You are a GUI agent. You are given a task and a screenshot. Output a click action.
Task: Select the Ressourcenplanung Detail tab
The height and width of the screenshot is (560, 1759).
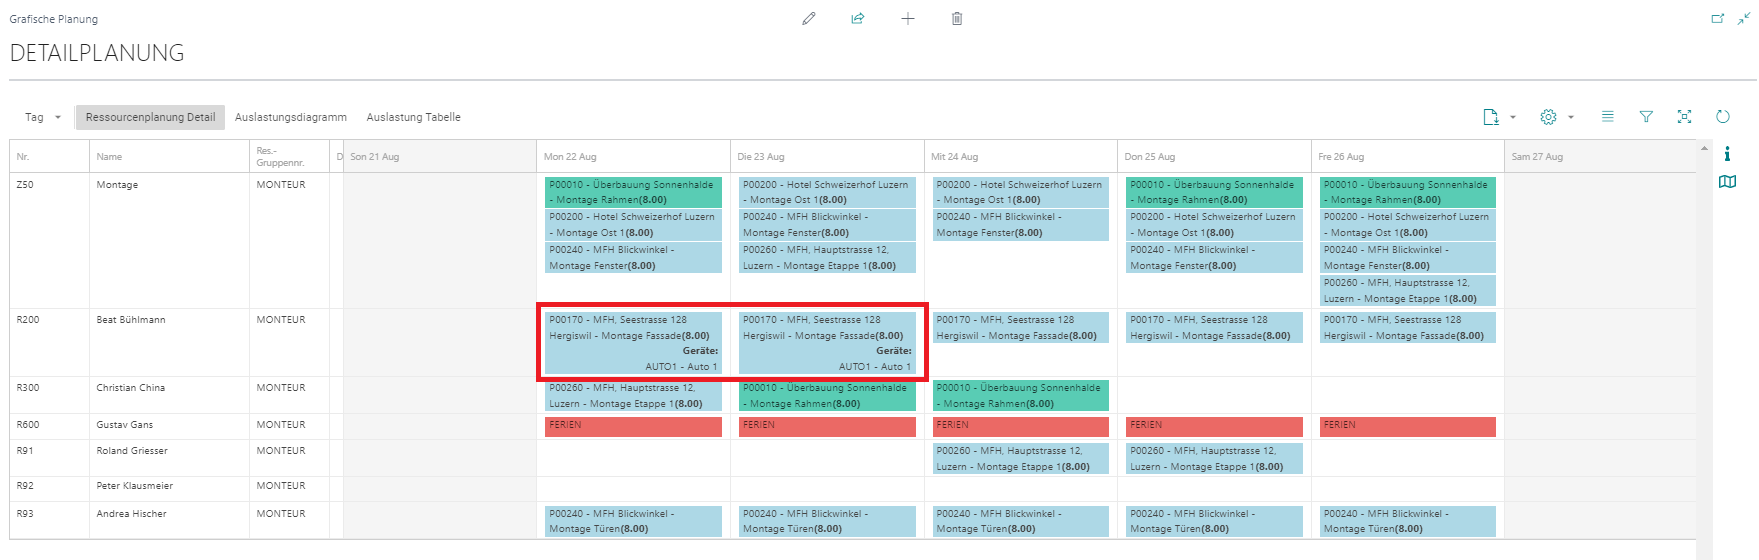point(151,117)
